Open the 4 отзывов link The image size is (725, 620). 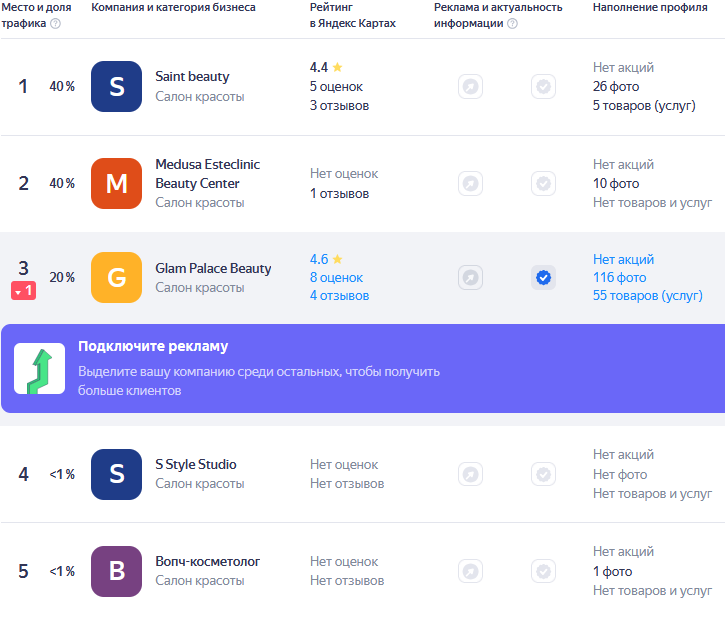coord(339,295)
